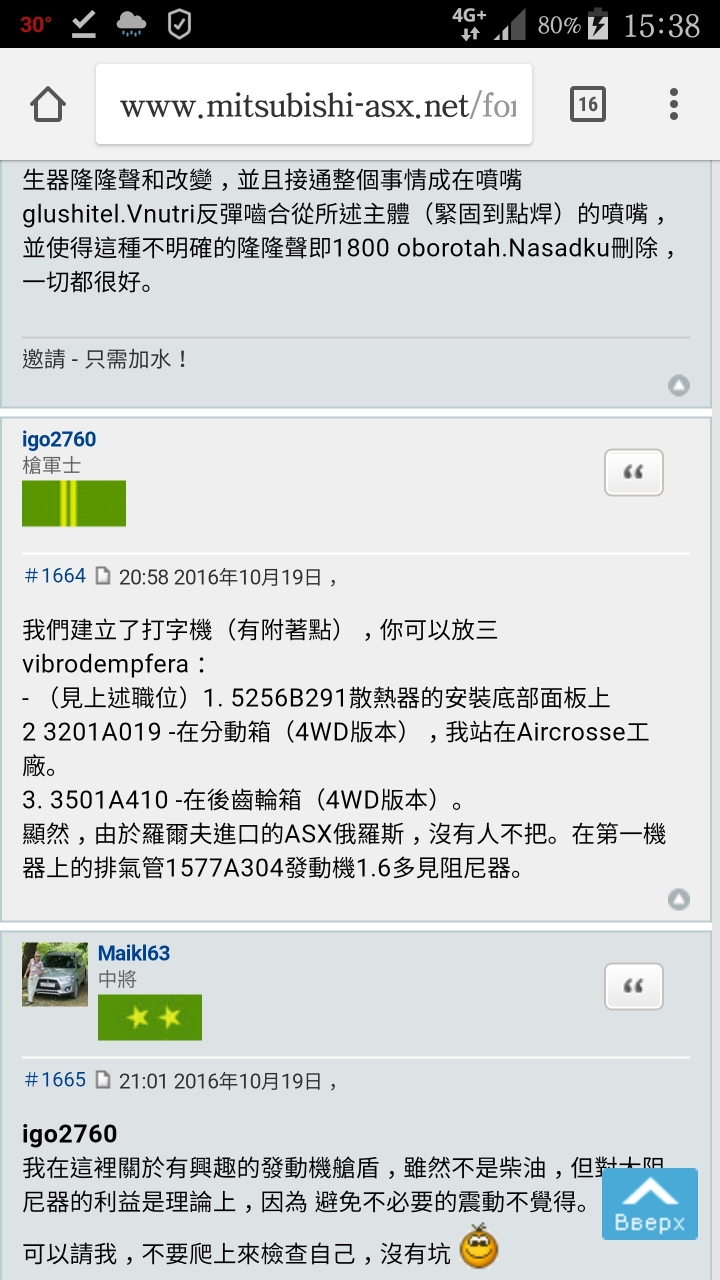View Maikl63's avatar photo
Image resolution: width=720 pixels, height=1280 pixels.
[55, 974]
